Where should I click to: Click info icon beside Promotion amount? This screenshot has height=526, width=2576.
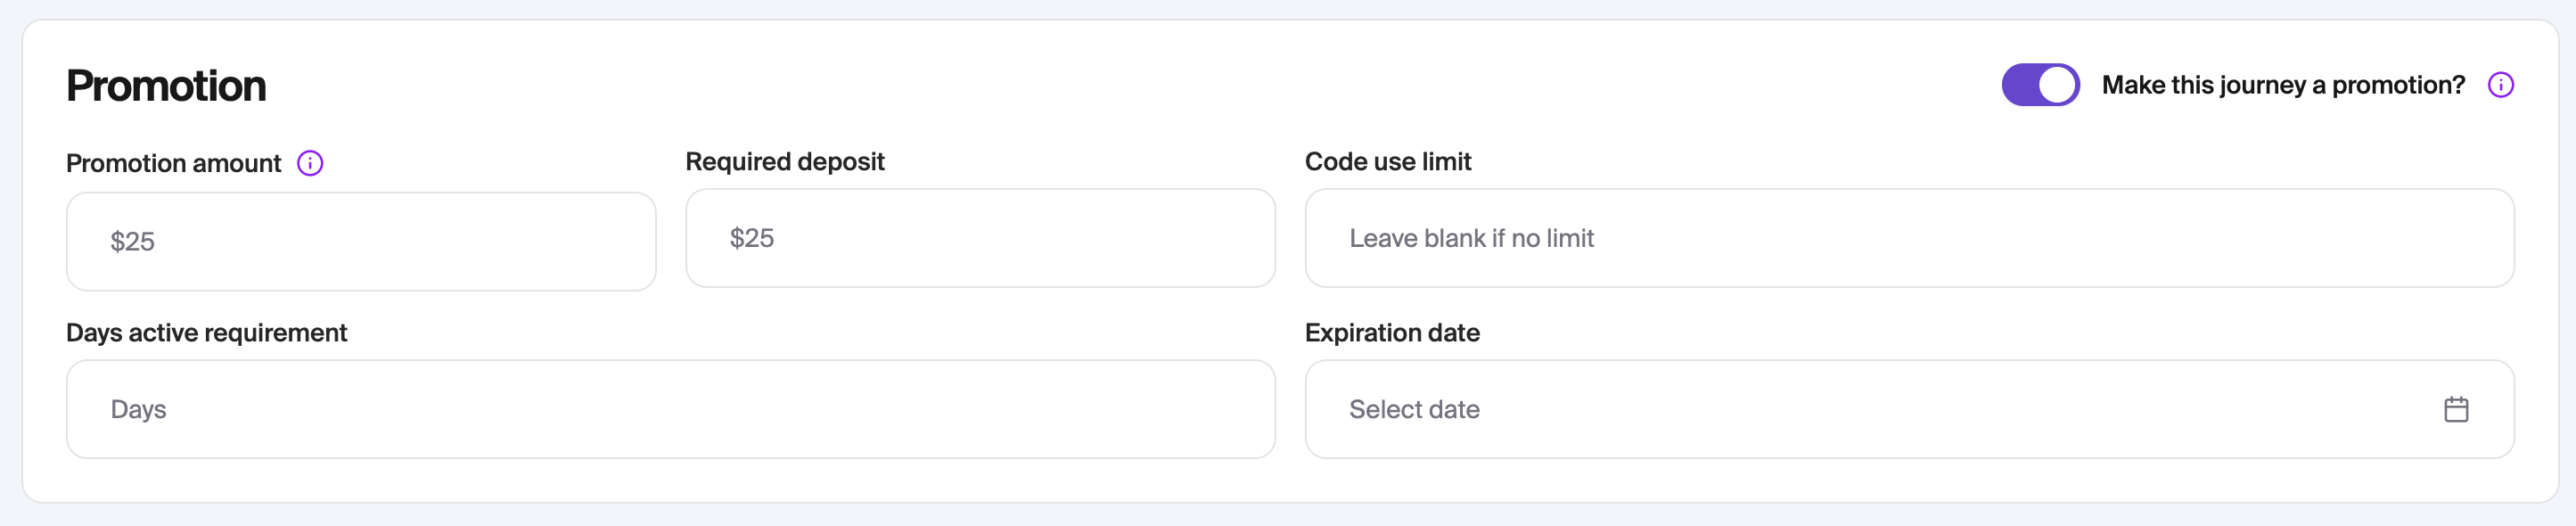click(310, 163)
